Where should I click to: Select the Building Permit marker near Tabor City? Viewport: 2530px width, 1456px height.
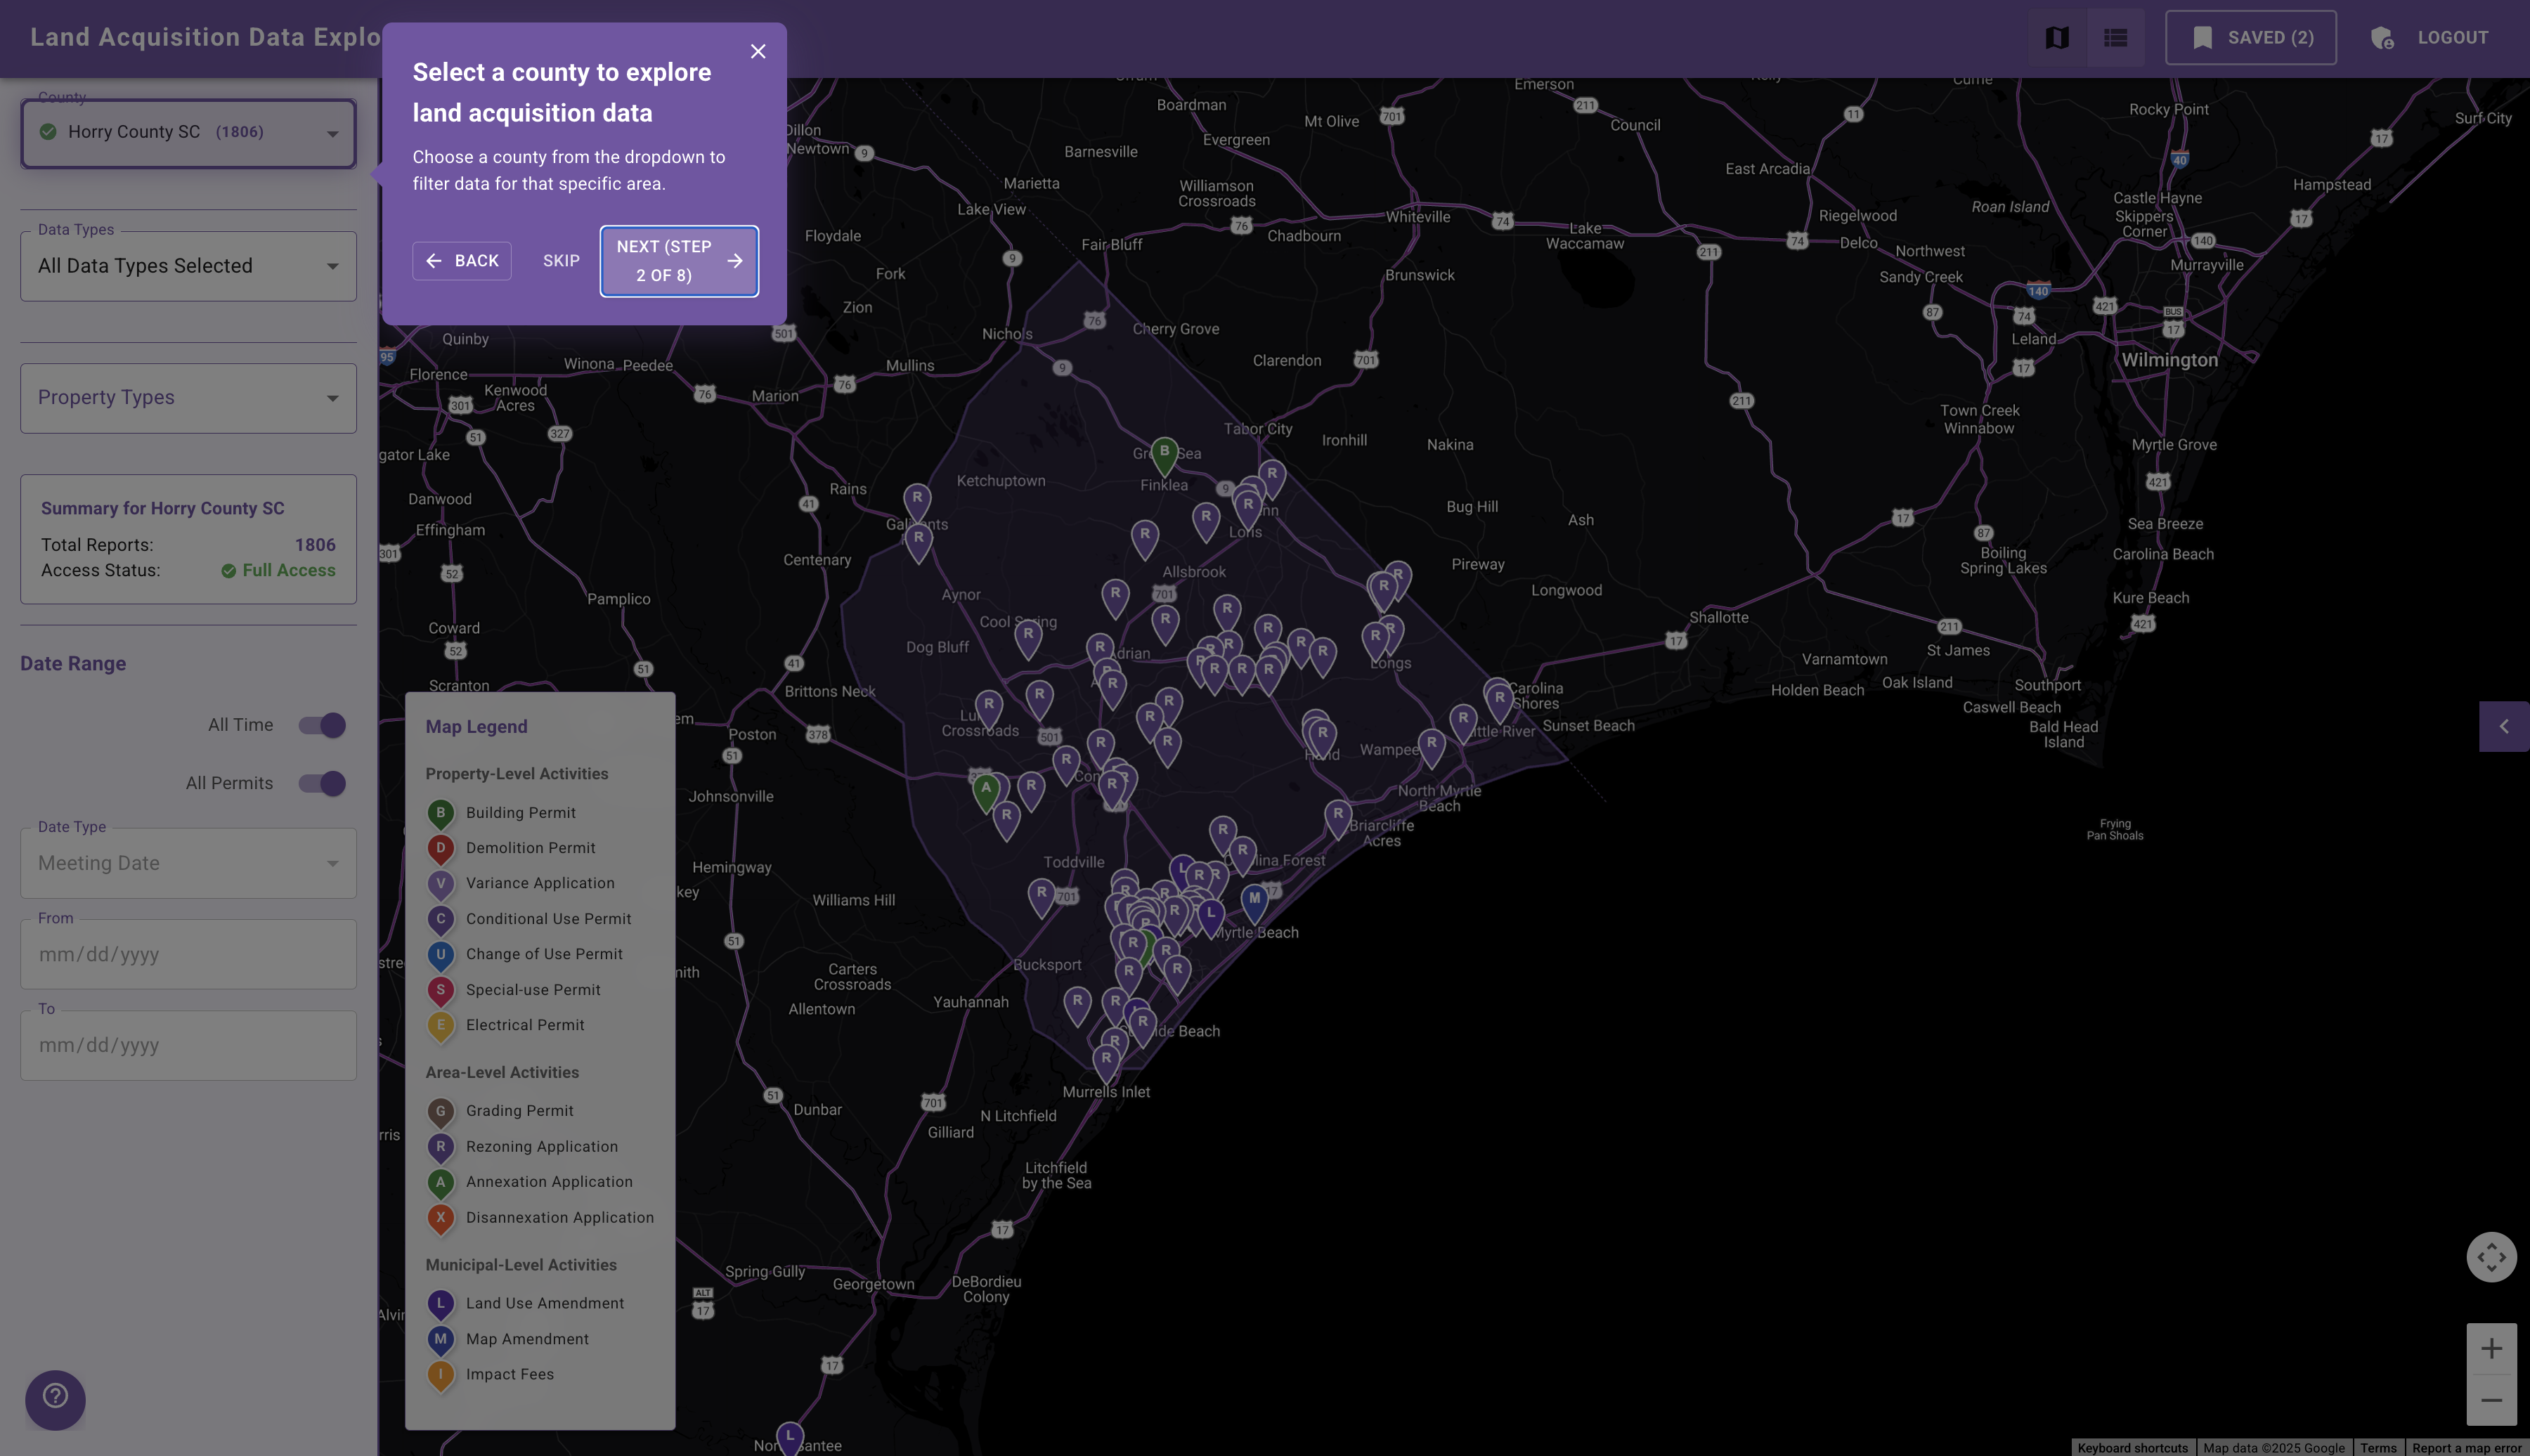(1163, 451)
